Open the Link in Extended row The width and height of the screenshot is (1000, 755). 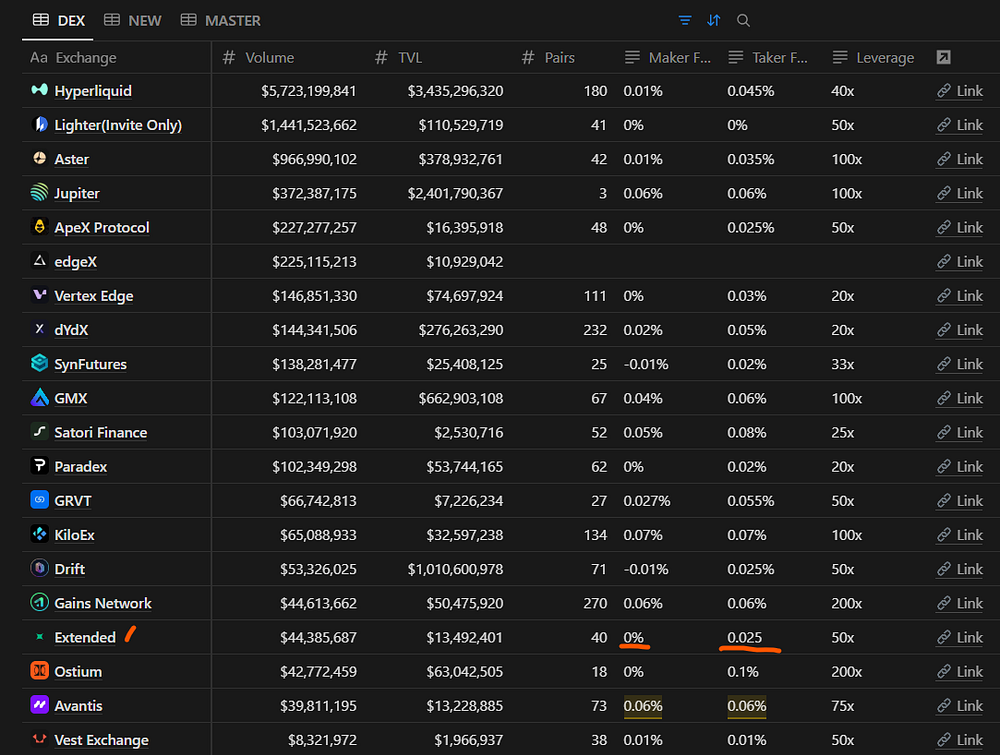click(x=960, y=637)
